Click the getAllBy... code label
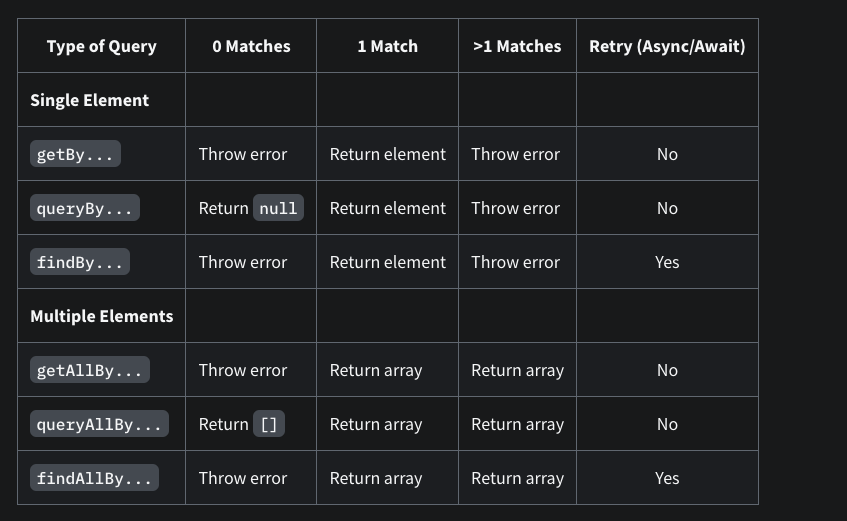The height and width of the screenshot is (521, 847). pos(90,370)
